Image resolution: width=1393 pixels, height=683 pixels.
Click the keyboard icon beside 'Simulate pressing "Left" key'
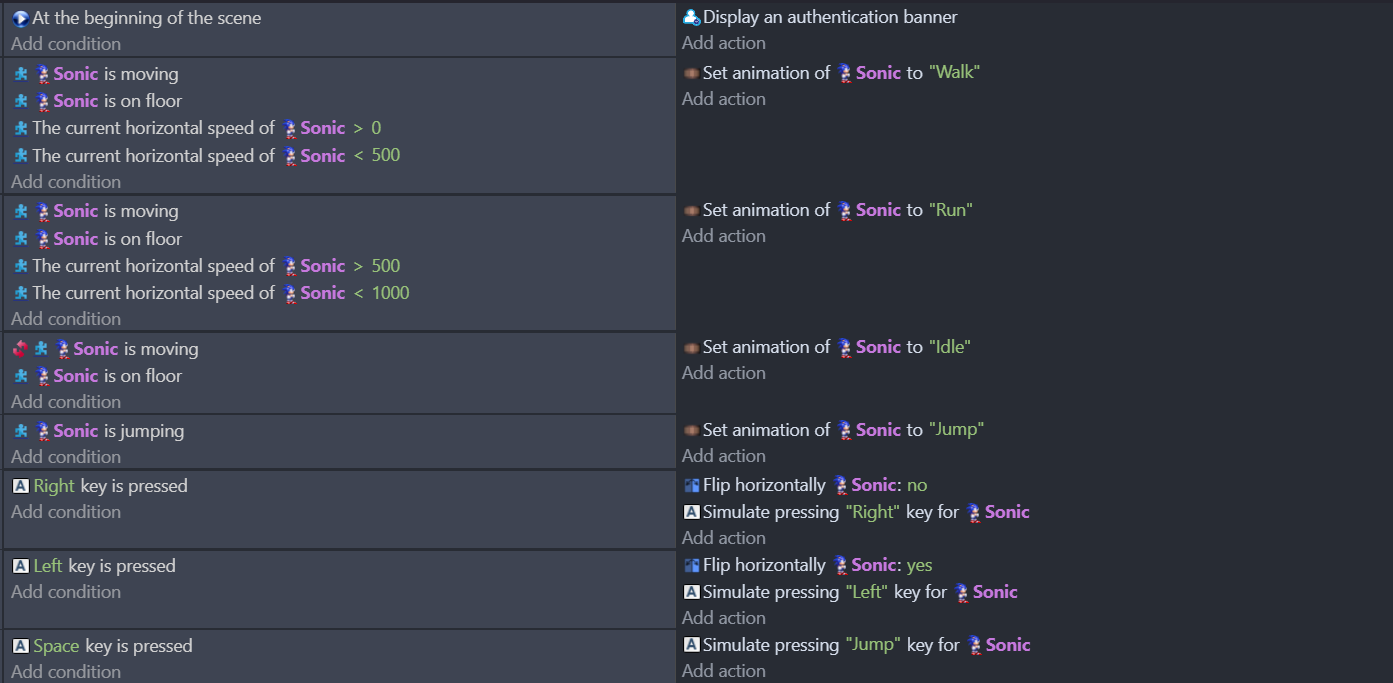[x=691, y=592]
